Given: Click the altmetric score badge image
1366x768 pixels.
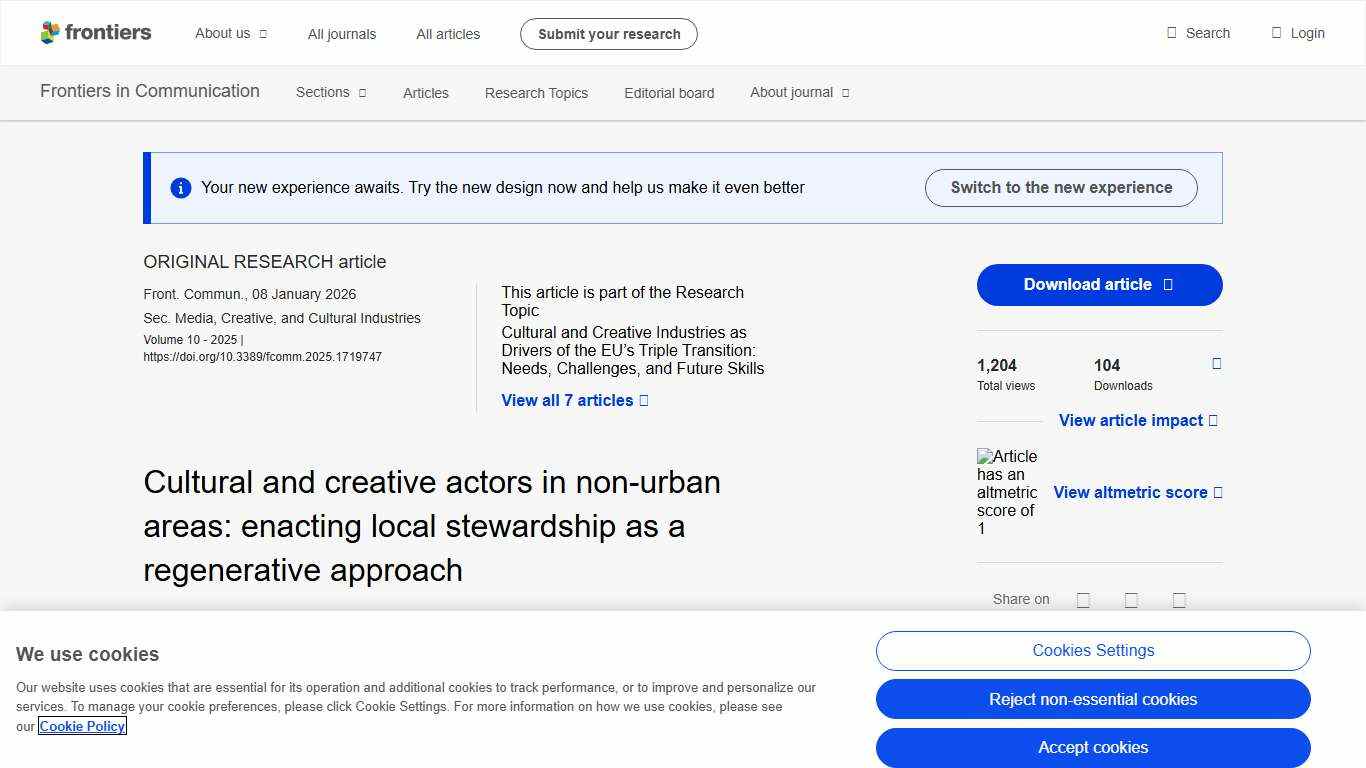Looking at the screenshot, I should [1007, 492].
